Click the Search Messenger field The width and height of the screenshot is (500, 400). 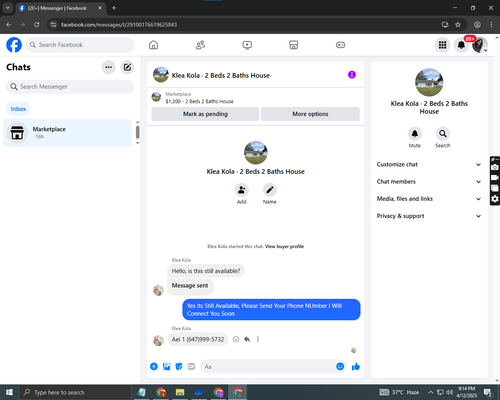70,87
